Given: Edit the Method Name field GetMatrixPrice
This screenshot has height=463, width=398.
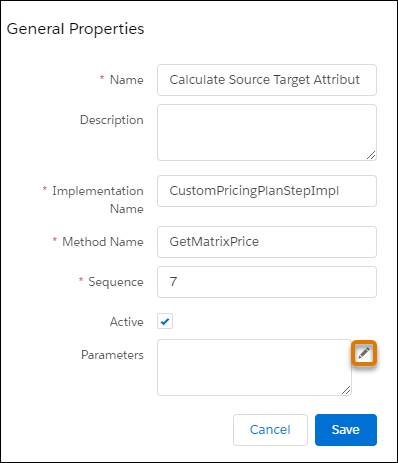Looking at the screenshot, I should [x=267, y=242].
